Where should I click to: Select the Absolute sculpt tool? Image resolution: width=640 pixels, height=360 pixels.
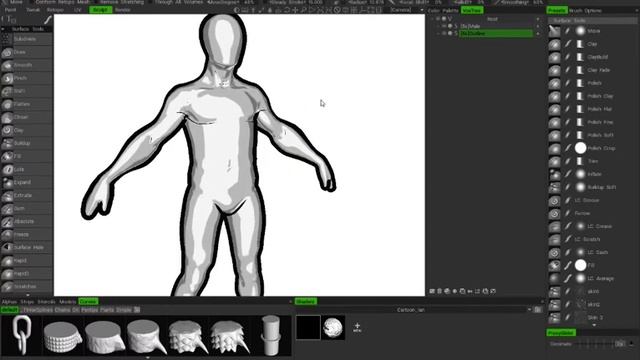(27, 222)
